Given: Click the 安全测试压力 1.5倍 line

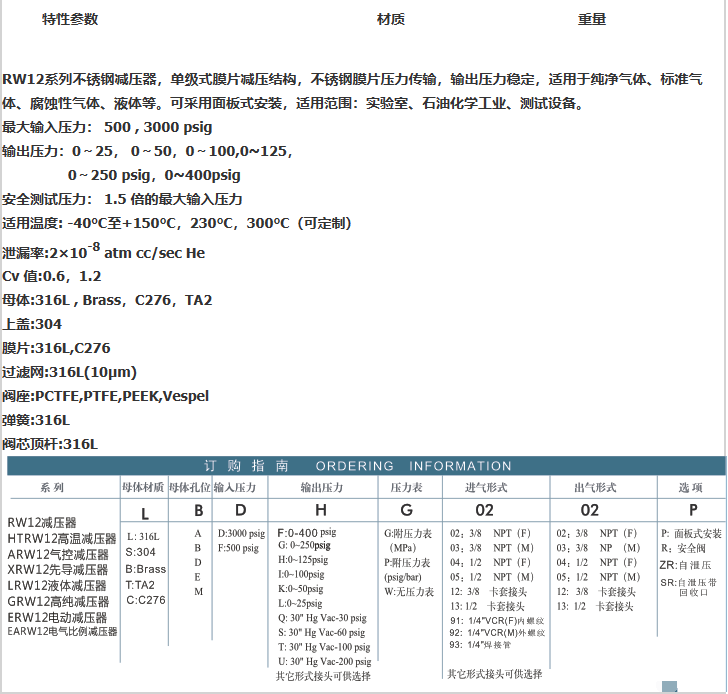Looking at the screenshot, I should (122, 200).
